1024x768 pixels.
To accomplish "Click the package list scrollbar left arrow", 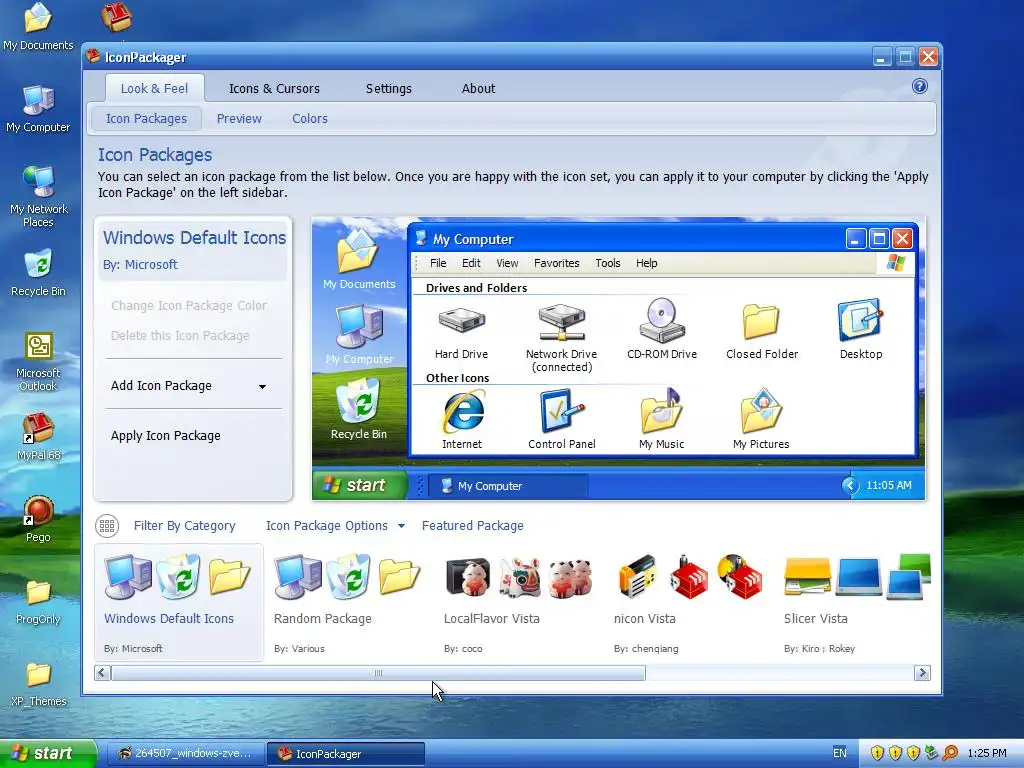I will click(x=103, y=673).
